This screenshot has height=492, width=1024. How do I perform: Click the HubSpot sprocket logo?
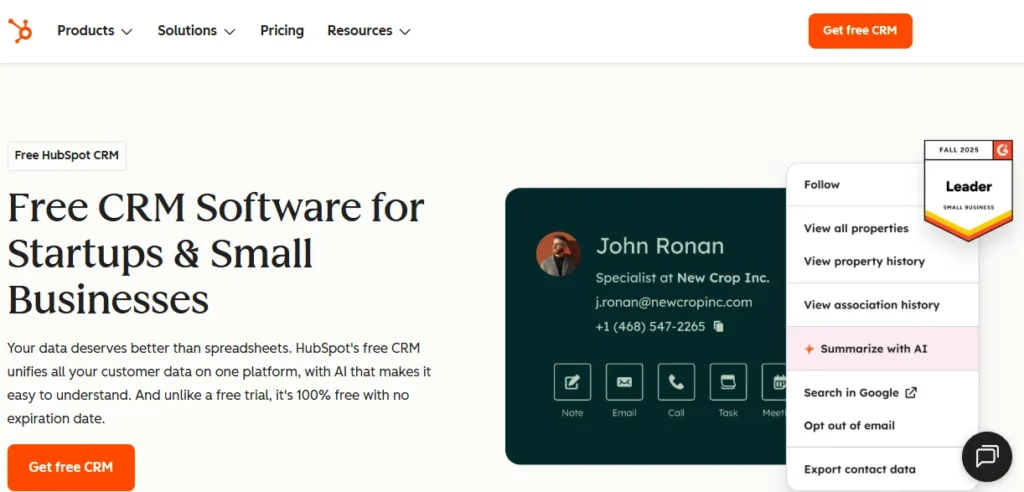[20, 31]
